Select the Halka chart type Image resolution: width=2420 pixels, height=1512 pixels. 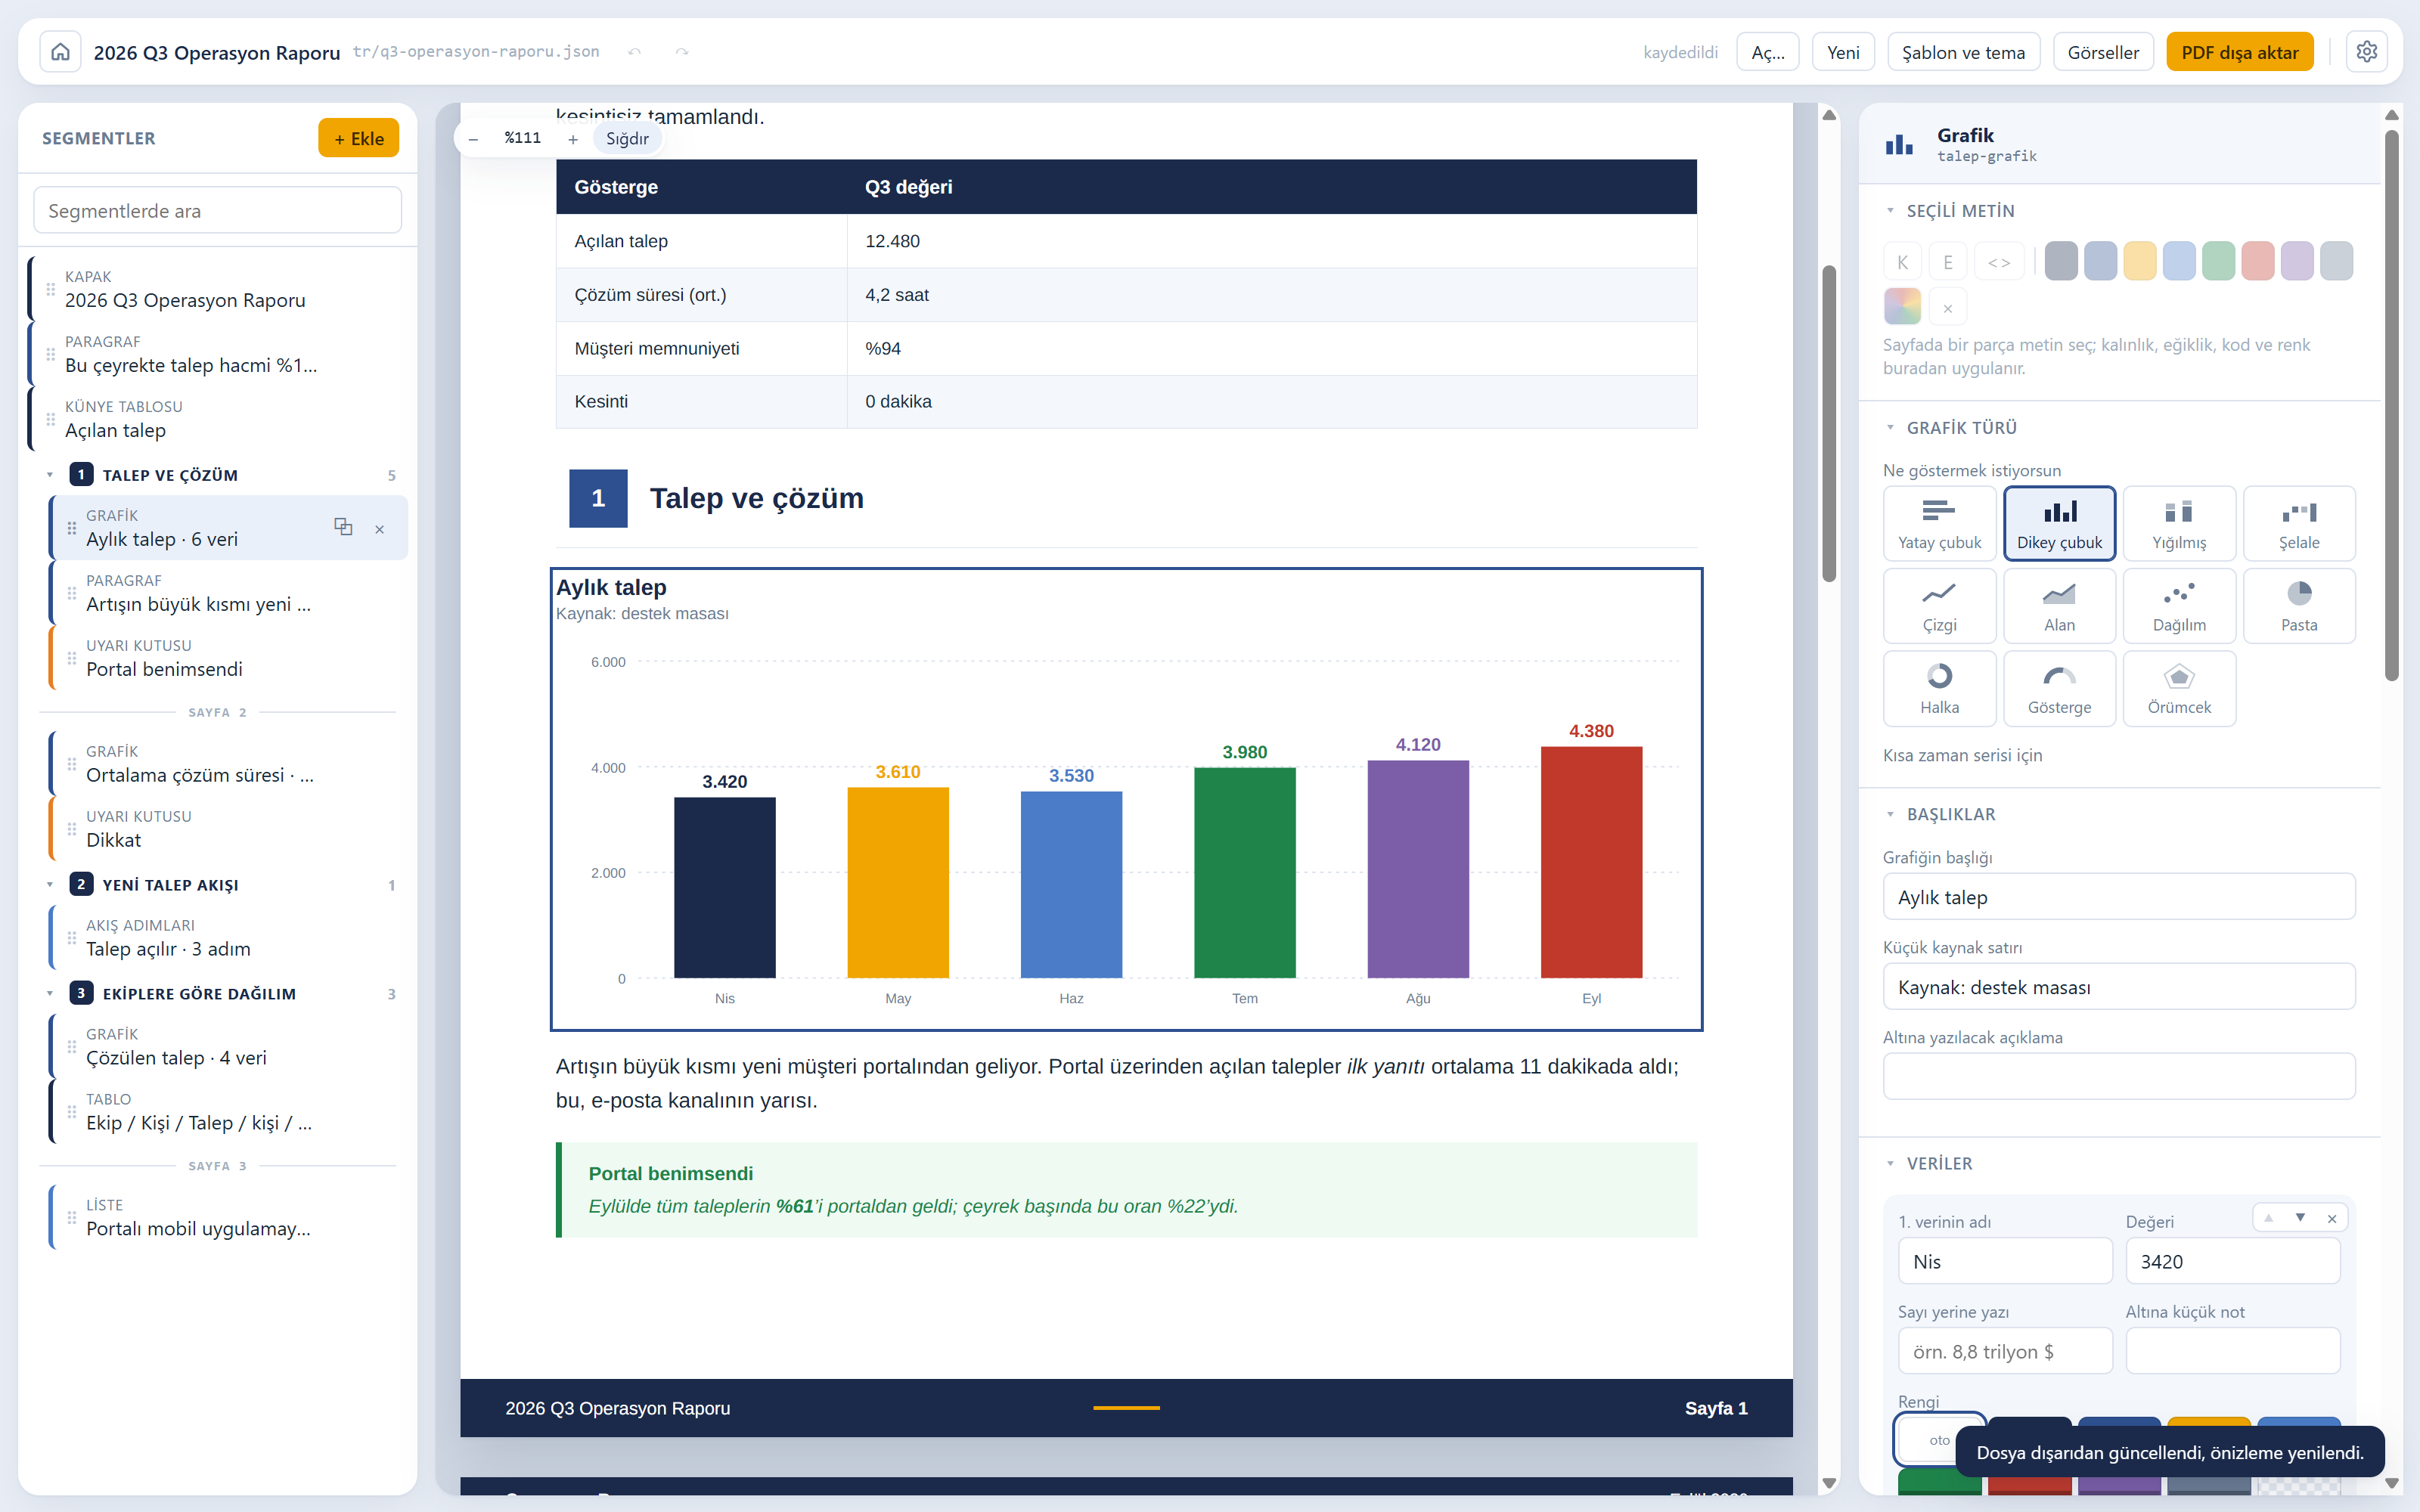tap(1939, 688)
